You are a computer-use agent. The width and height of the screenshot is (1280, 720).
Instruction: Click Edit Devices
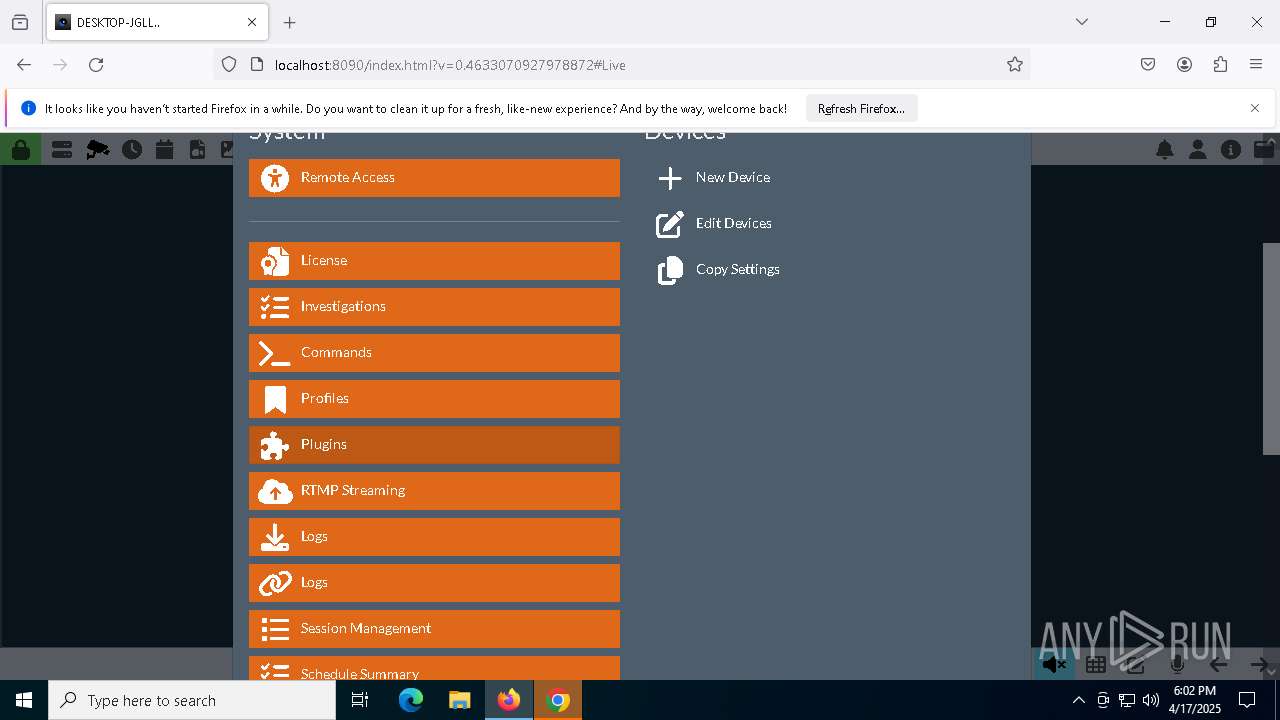pos(734,223)
